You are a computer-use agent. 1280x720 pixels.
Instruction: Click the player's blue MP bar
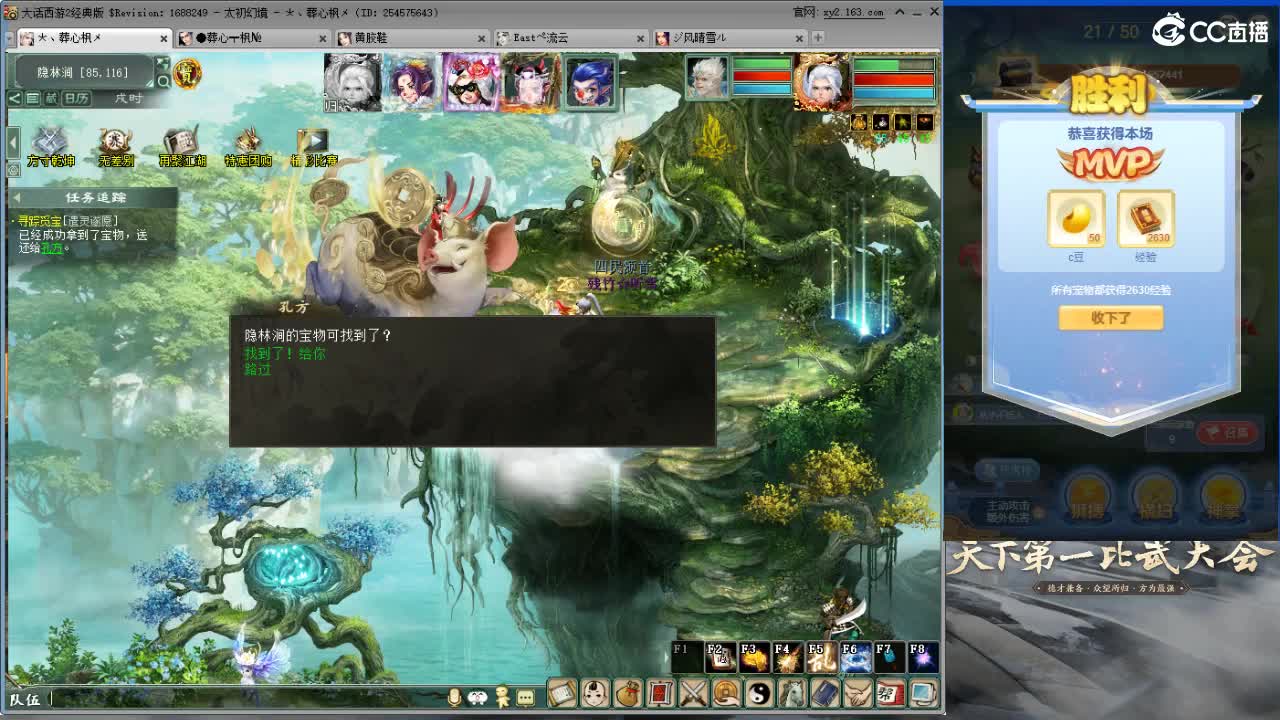894,93
